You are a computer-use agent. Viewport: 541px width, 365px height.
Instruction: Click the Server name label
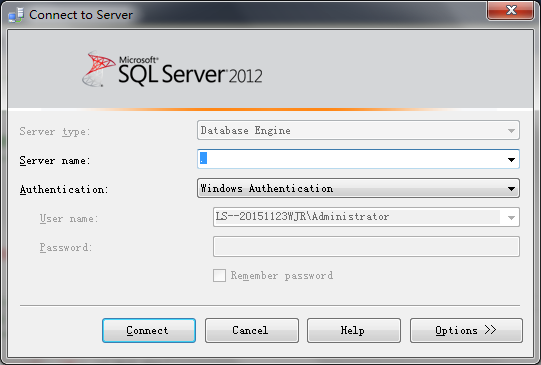click(x=55, y=160)
